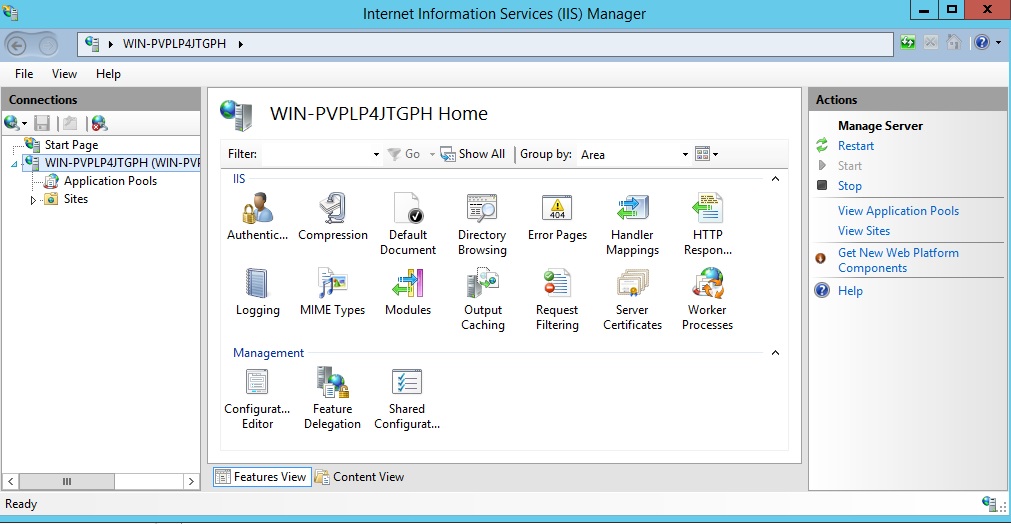
Task: Switch to Features View tab
Action: point(262,477)
